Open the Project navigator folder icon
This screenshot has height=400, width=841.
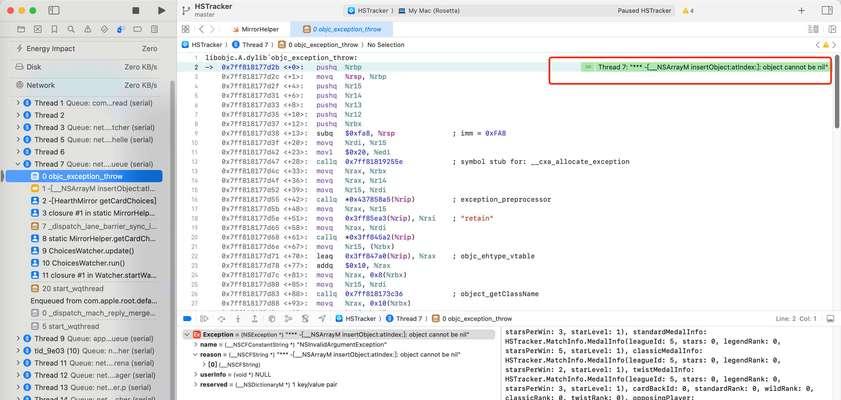(x=21, y=29)
